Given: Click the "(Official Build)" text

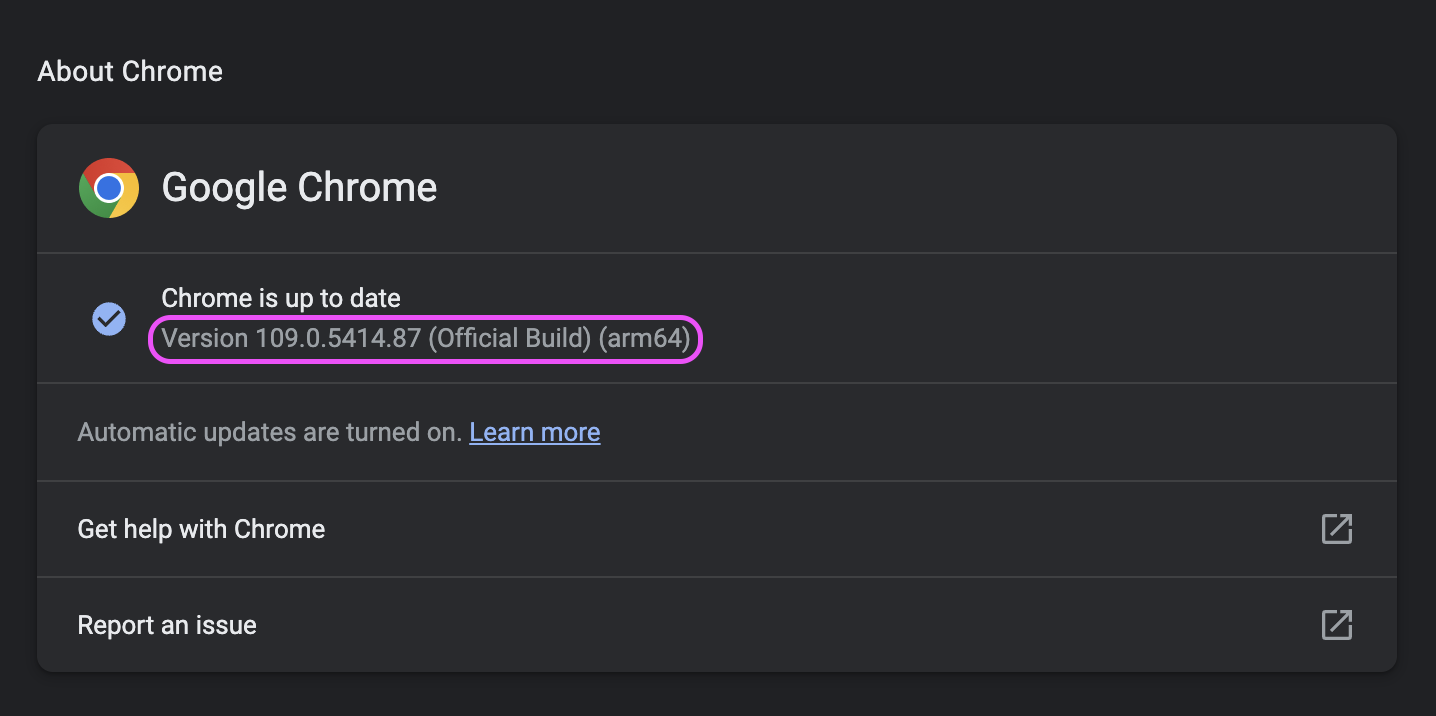Looking at the screenshot, I should click(510, 339).
